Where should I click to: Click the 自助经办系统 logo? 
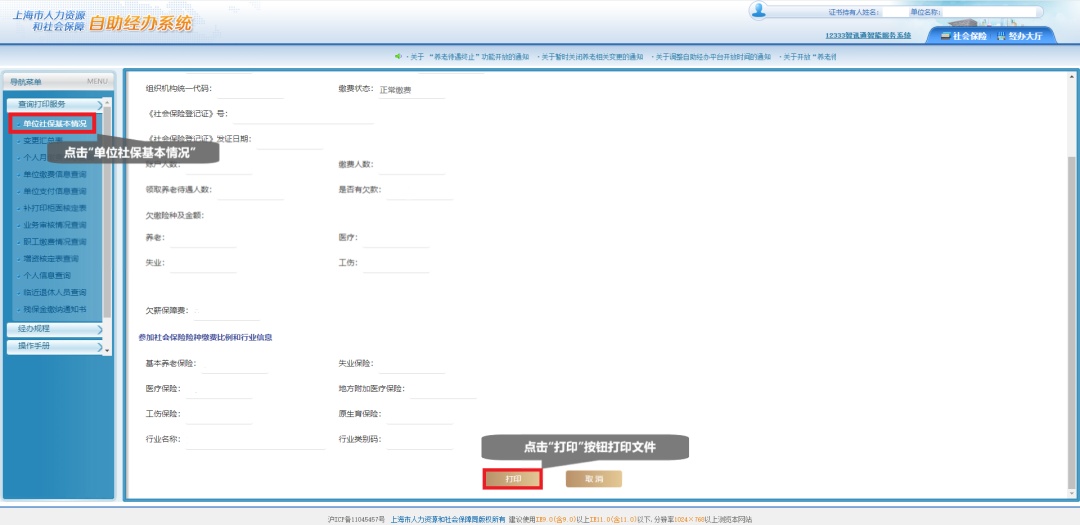click(x=140, y=23)
